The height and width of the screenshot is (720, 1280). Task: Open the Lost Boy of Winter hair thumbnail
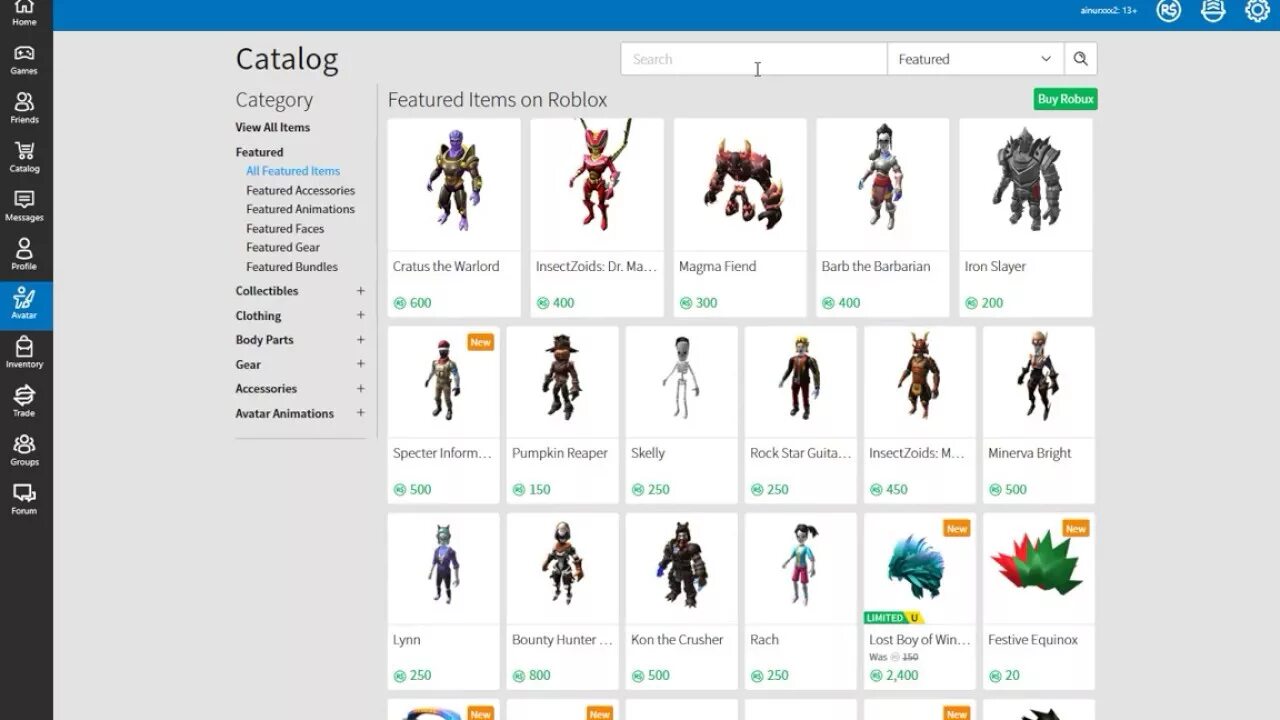point(919,569)
